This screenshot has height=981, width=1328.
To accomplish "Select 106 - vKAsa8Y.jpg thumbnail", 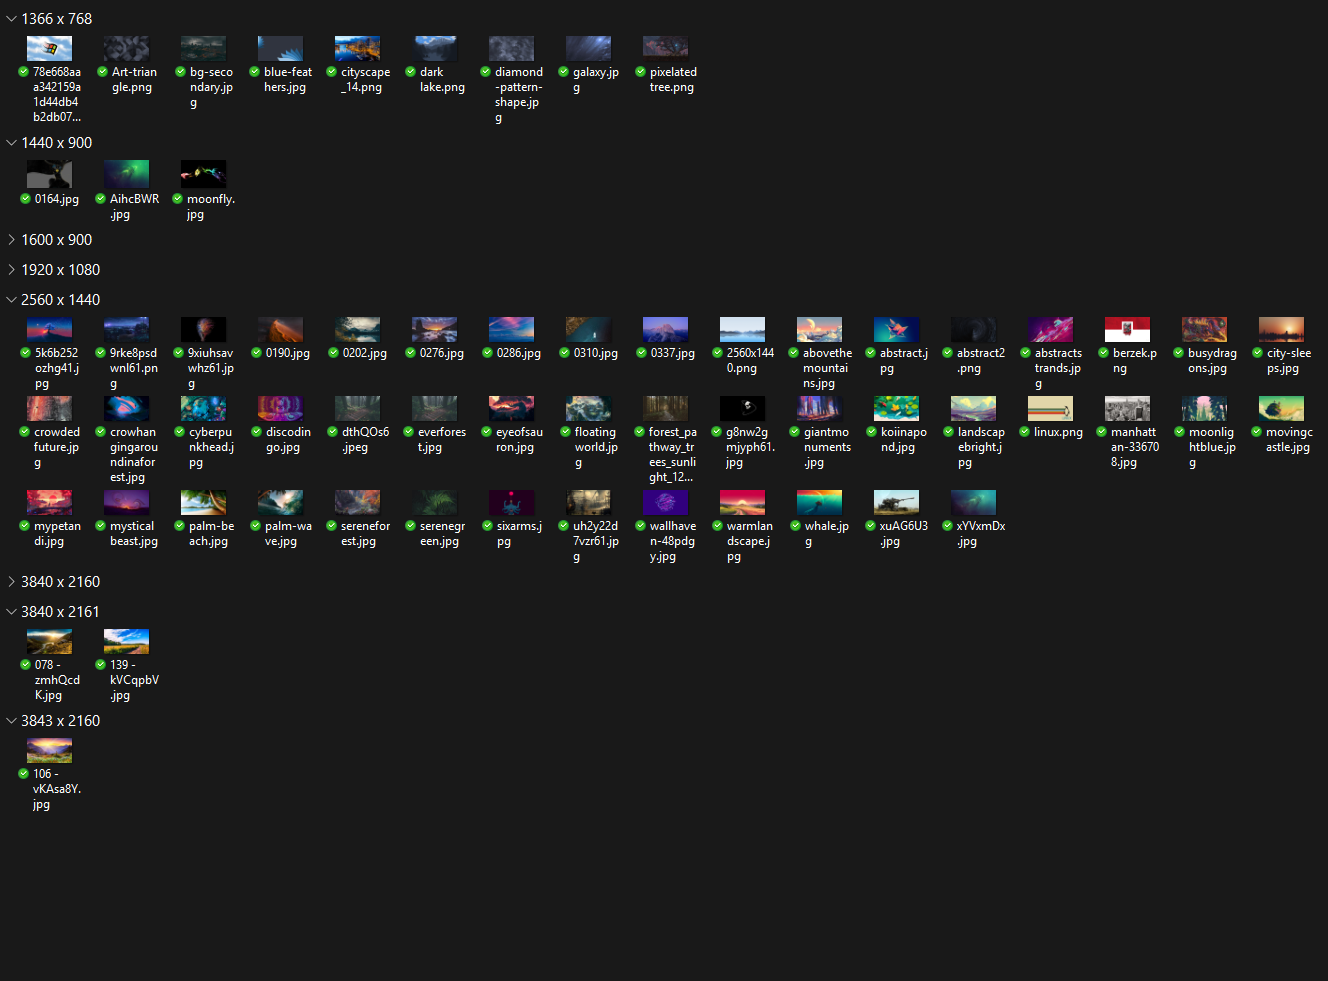I will (x=49, y=750).
